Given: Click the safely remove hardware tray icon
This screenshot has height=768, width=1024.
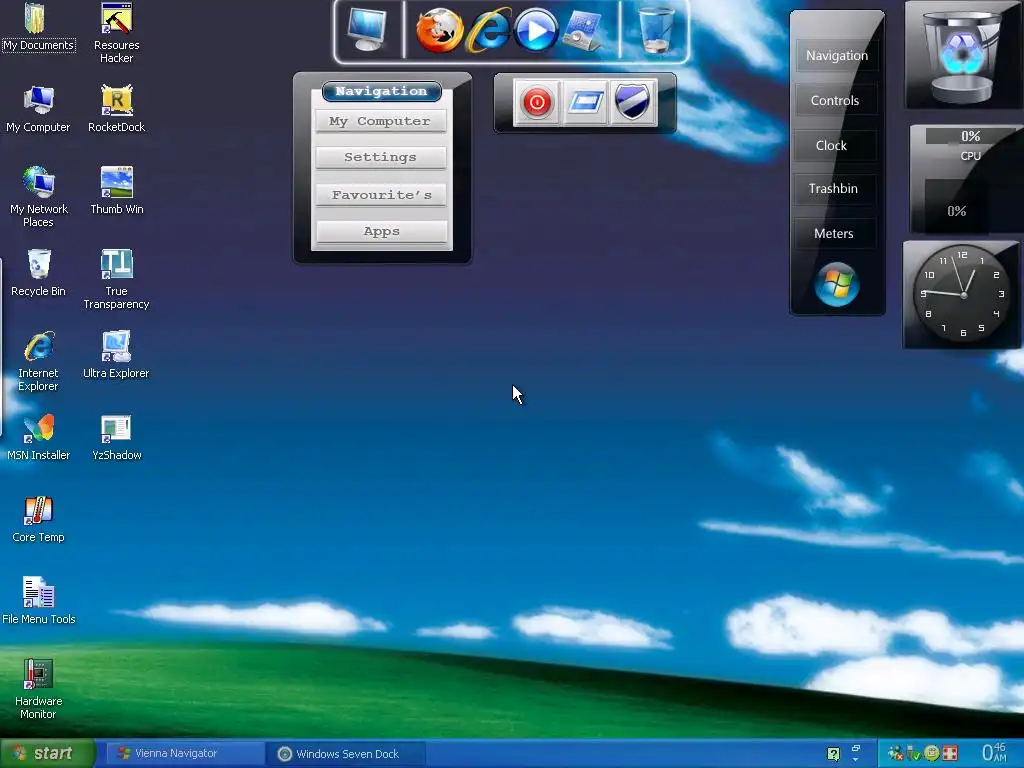Looking at the screenshot, I should [x=914, y=754].
